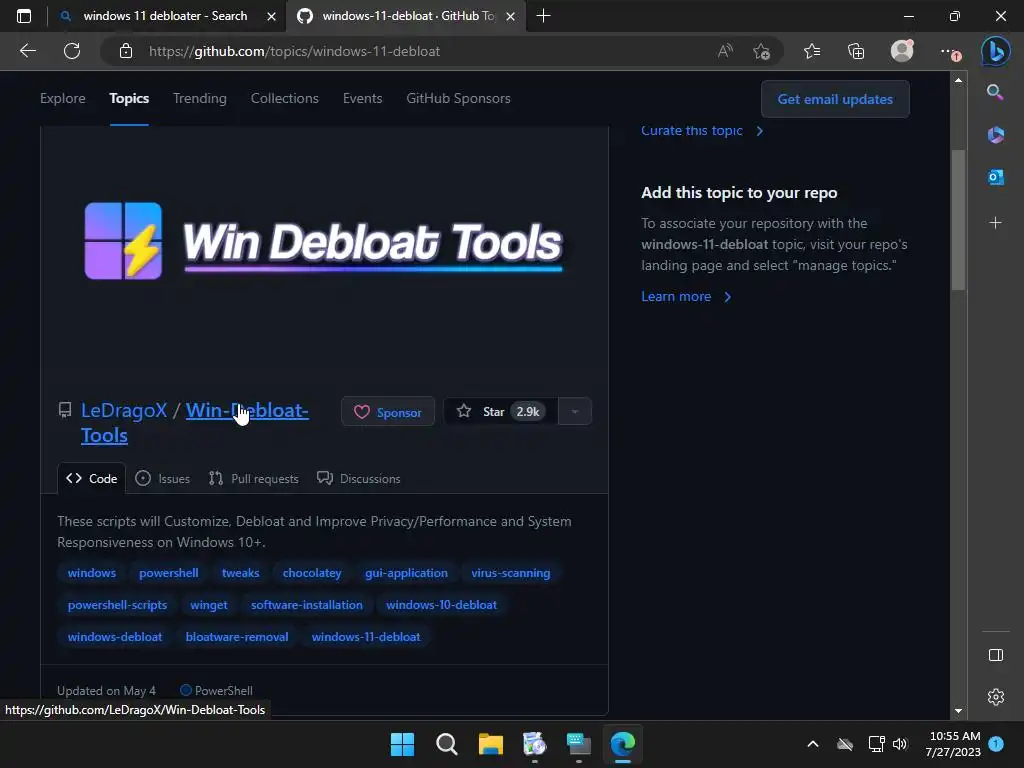Open Curate this topic link
This screenshot has width=1024, height=768.
pyautogui.click(x=702, y=131)
